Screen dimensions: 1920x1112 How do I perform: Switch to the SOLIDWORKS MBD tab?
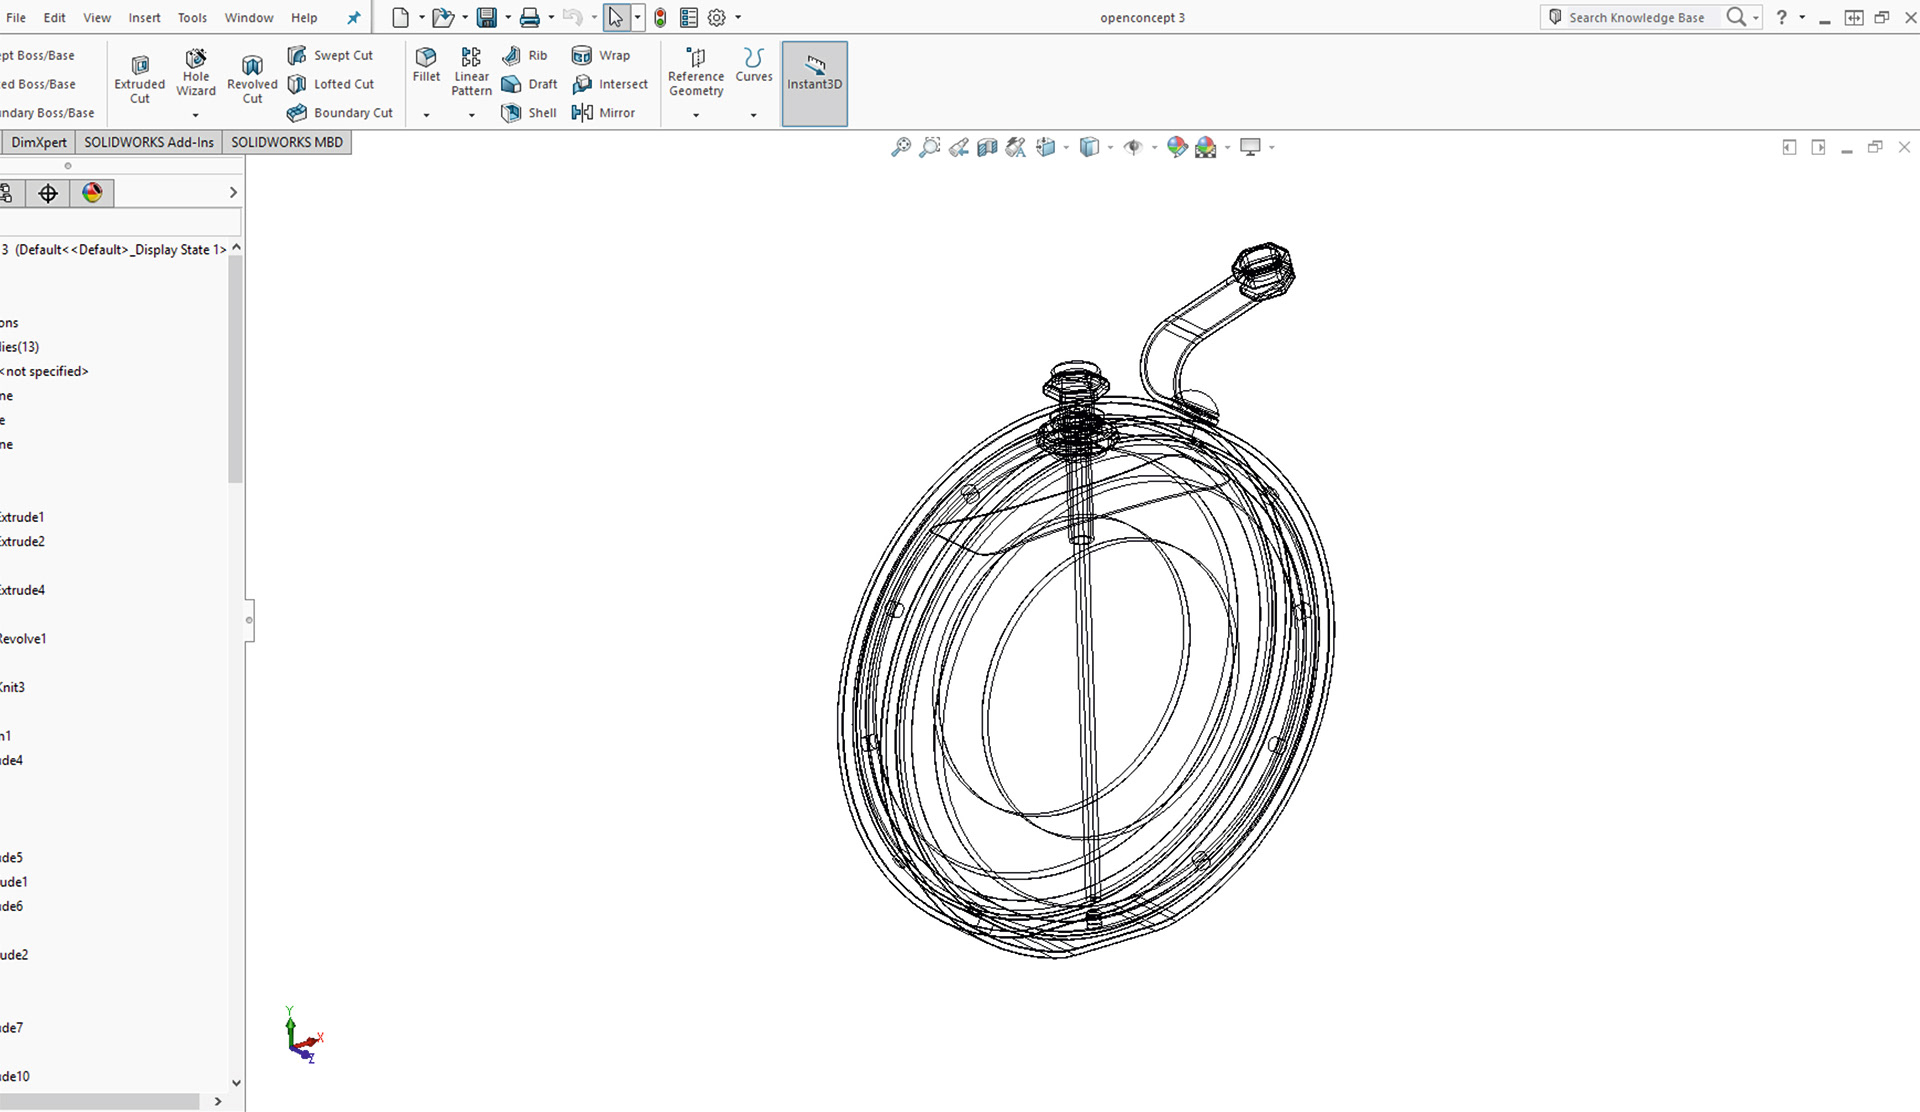(x=287, y=142)
